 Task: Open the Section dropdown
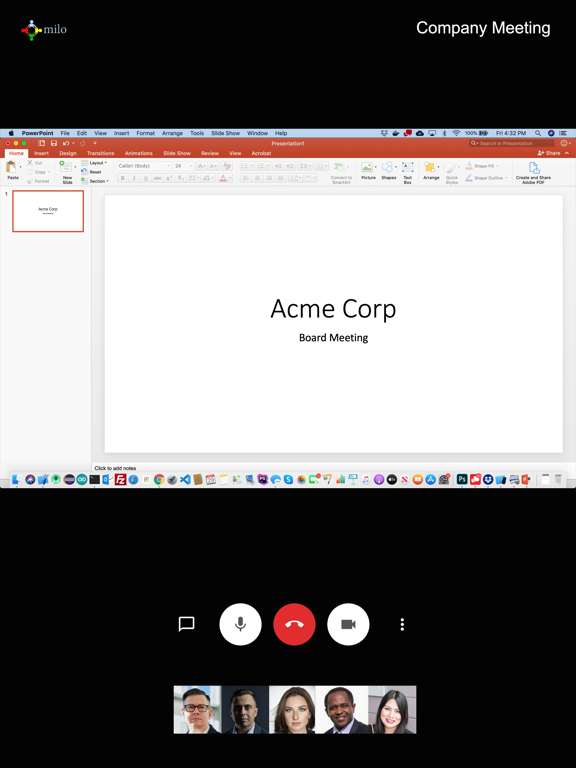click(95, 181)
